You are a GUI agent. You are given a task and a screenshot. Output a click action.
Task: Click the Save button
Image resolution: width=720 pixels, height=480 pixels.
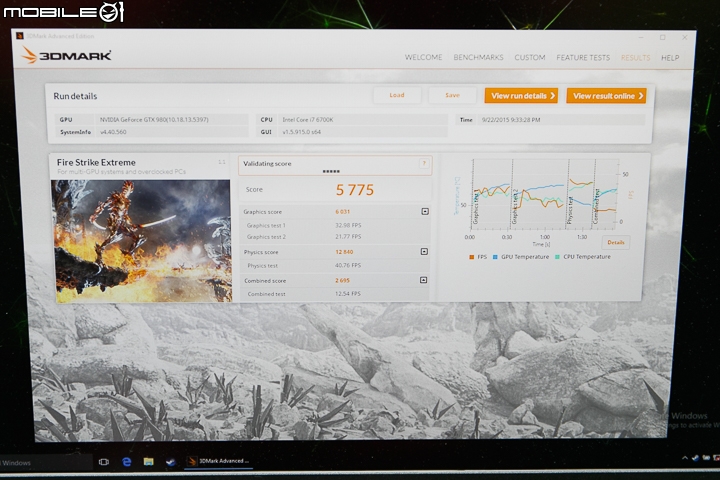pyautogui.click(x=452, y=95)
